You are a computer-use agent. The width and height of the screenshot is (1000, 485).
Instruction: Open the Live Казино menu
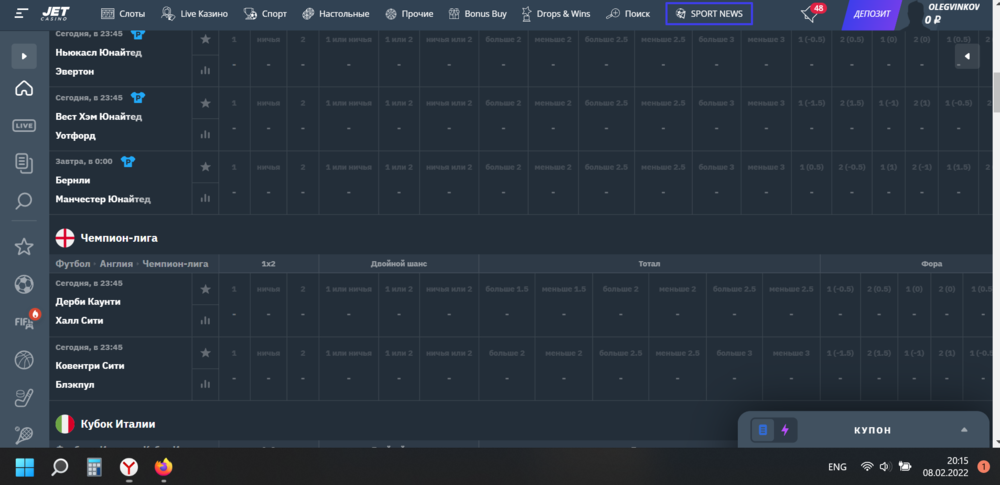pos(194,13)
